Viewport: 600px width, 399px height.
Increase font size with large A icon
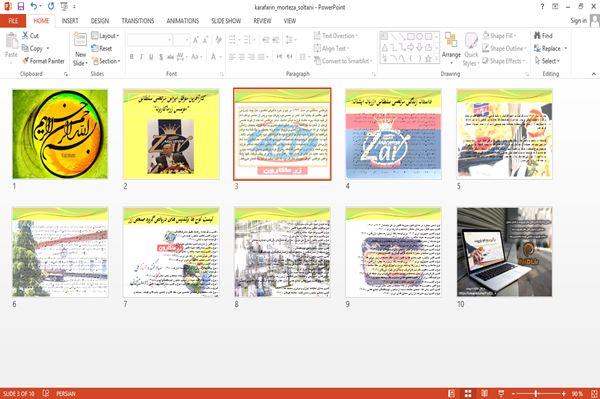[196, 40]
